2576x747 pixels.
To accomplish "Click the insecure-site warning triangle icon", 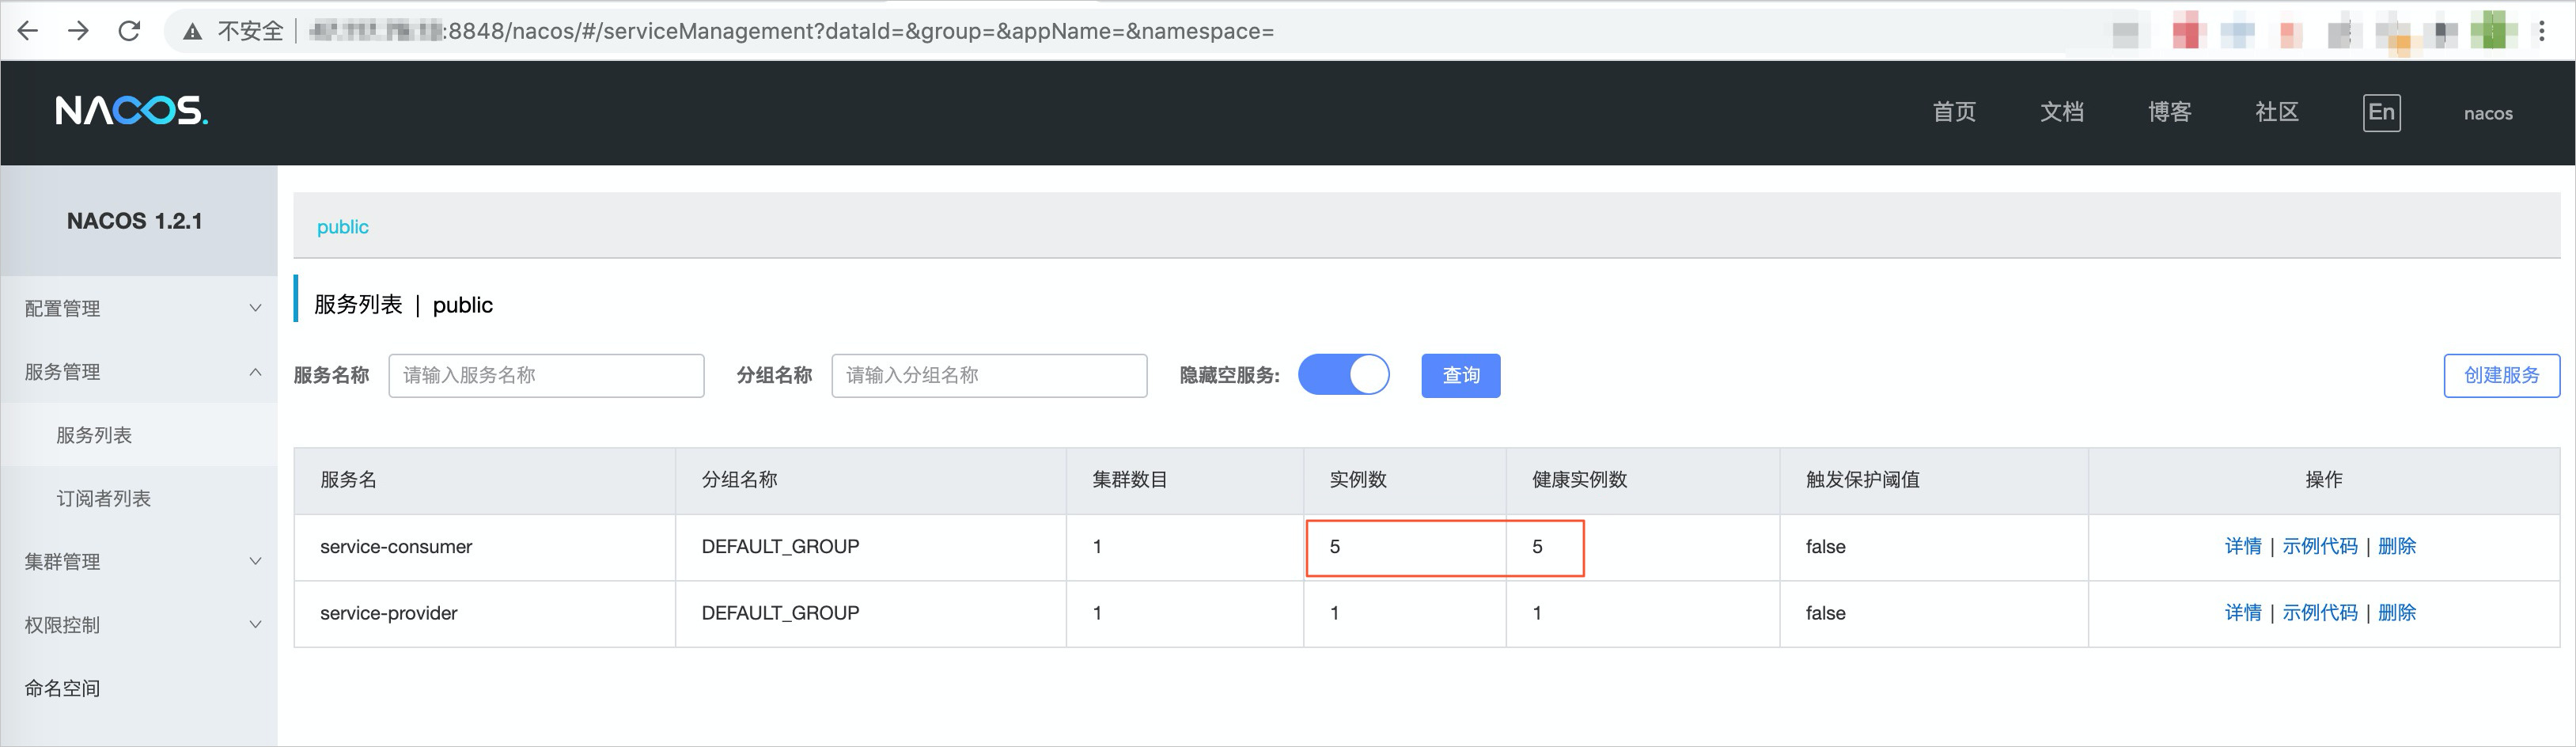I will [192, 32].
